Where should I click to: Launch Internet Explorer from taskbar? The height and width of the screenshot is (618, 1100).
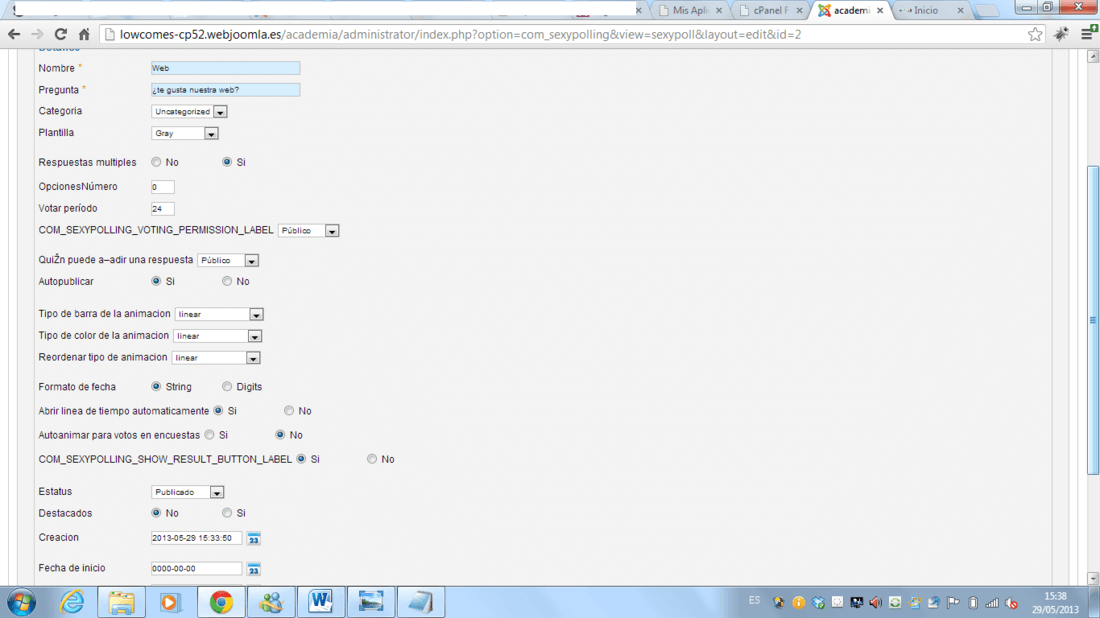[x=72, y=603]
